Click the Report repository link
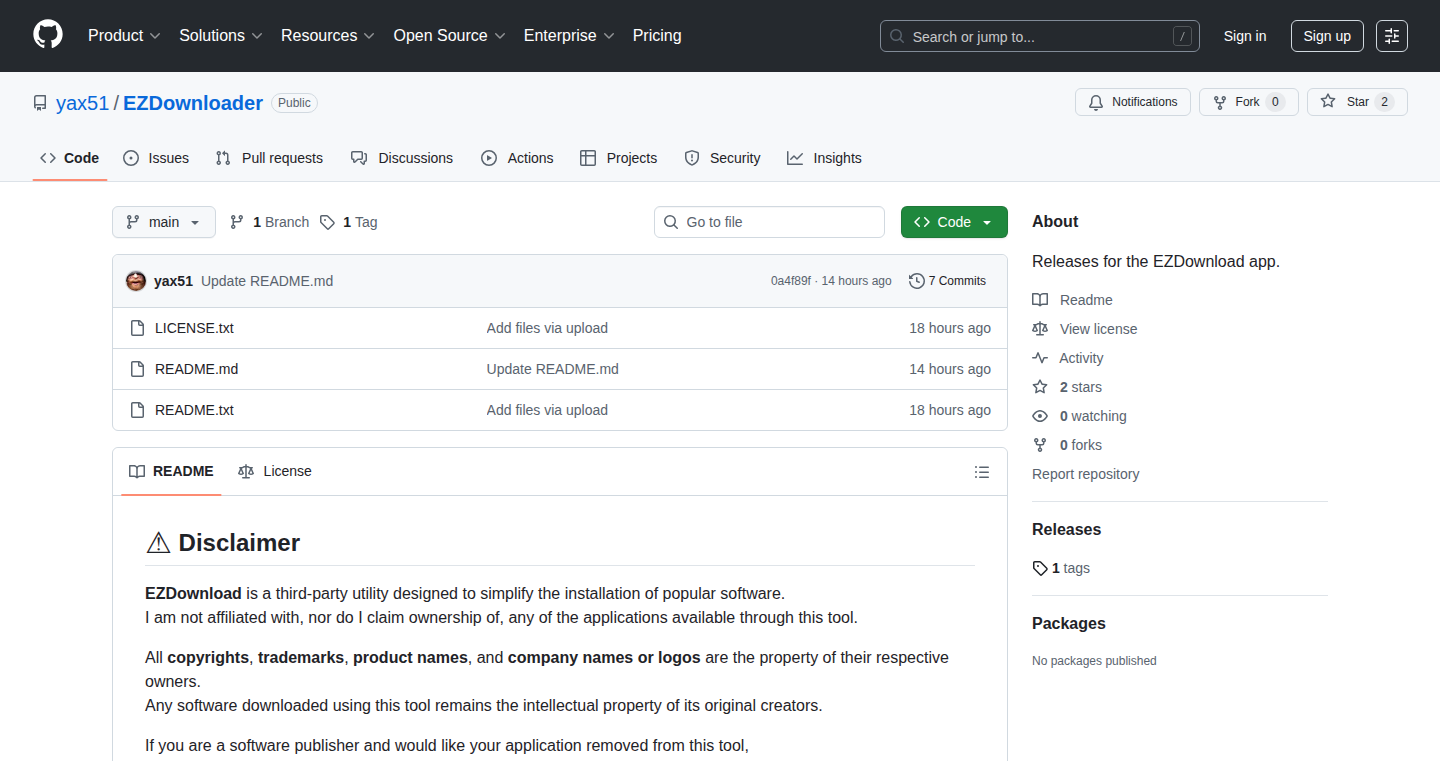 click(1086, 474)
